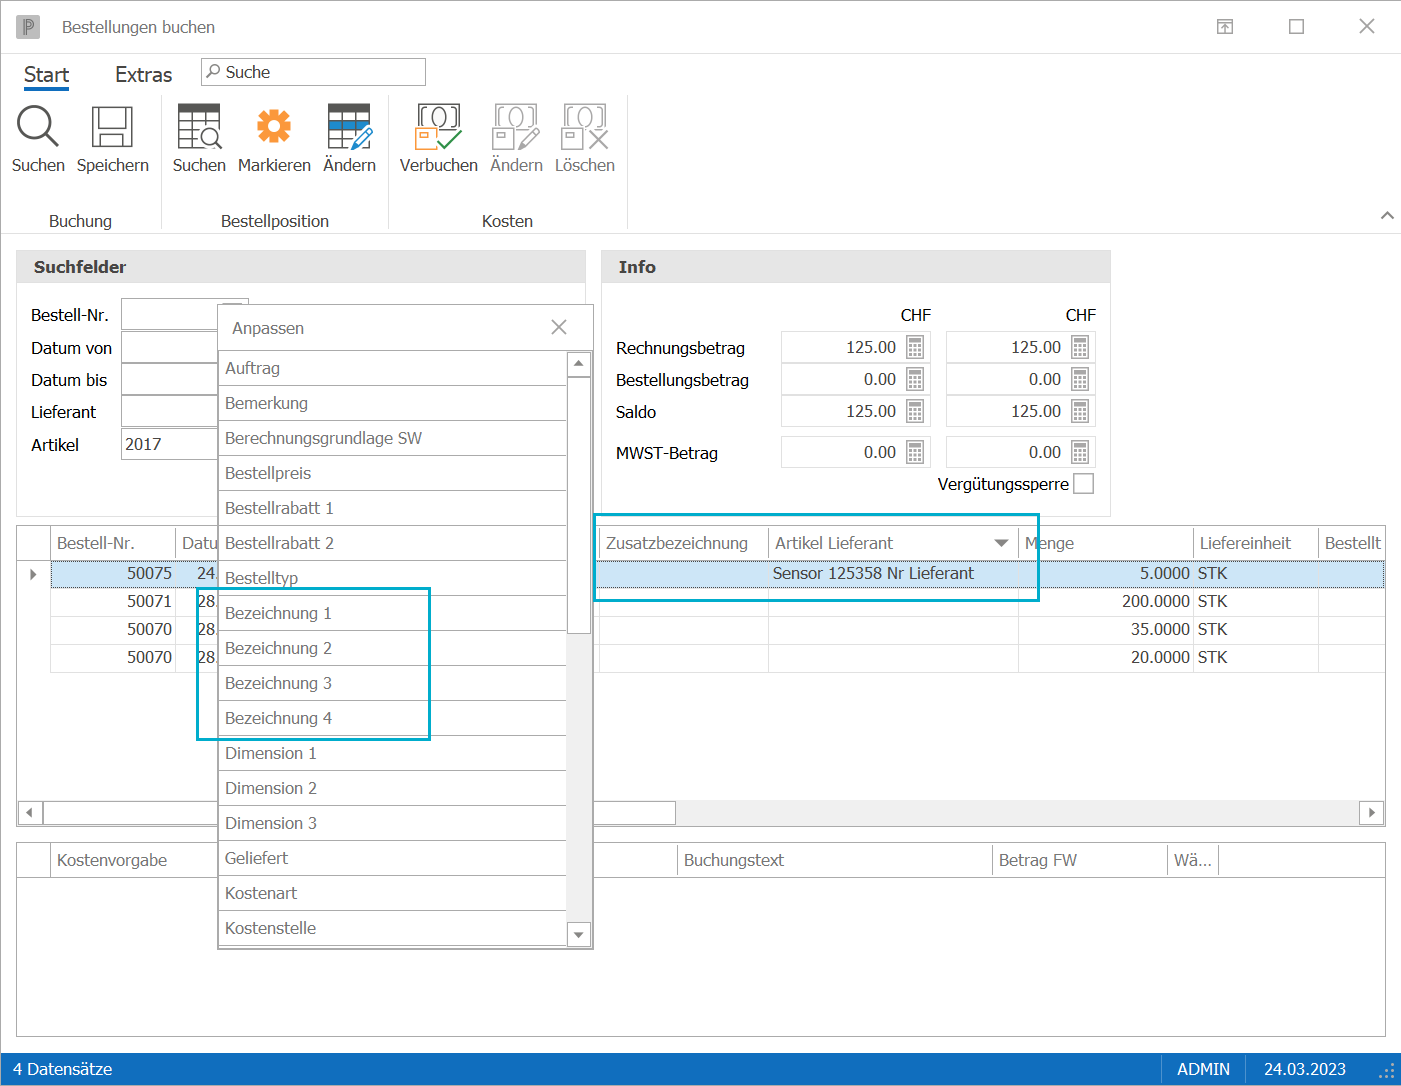Image resolution: width=1401 pixels, height=1086 pixels.
Task: Click the Menge column header
Action: 1105,543
